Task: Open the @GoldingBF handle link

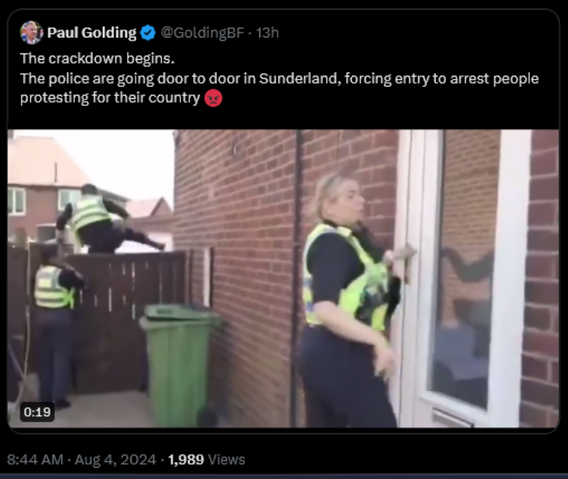Action: coord(202,33)
